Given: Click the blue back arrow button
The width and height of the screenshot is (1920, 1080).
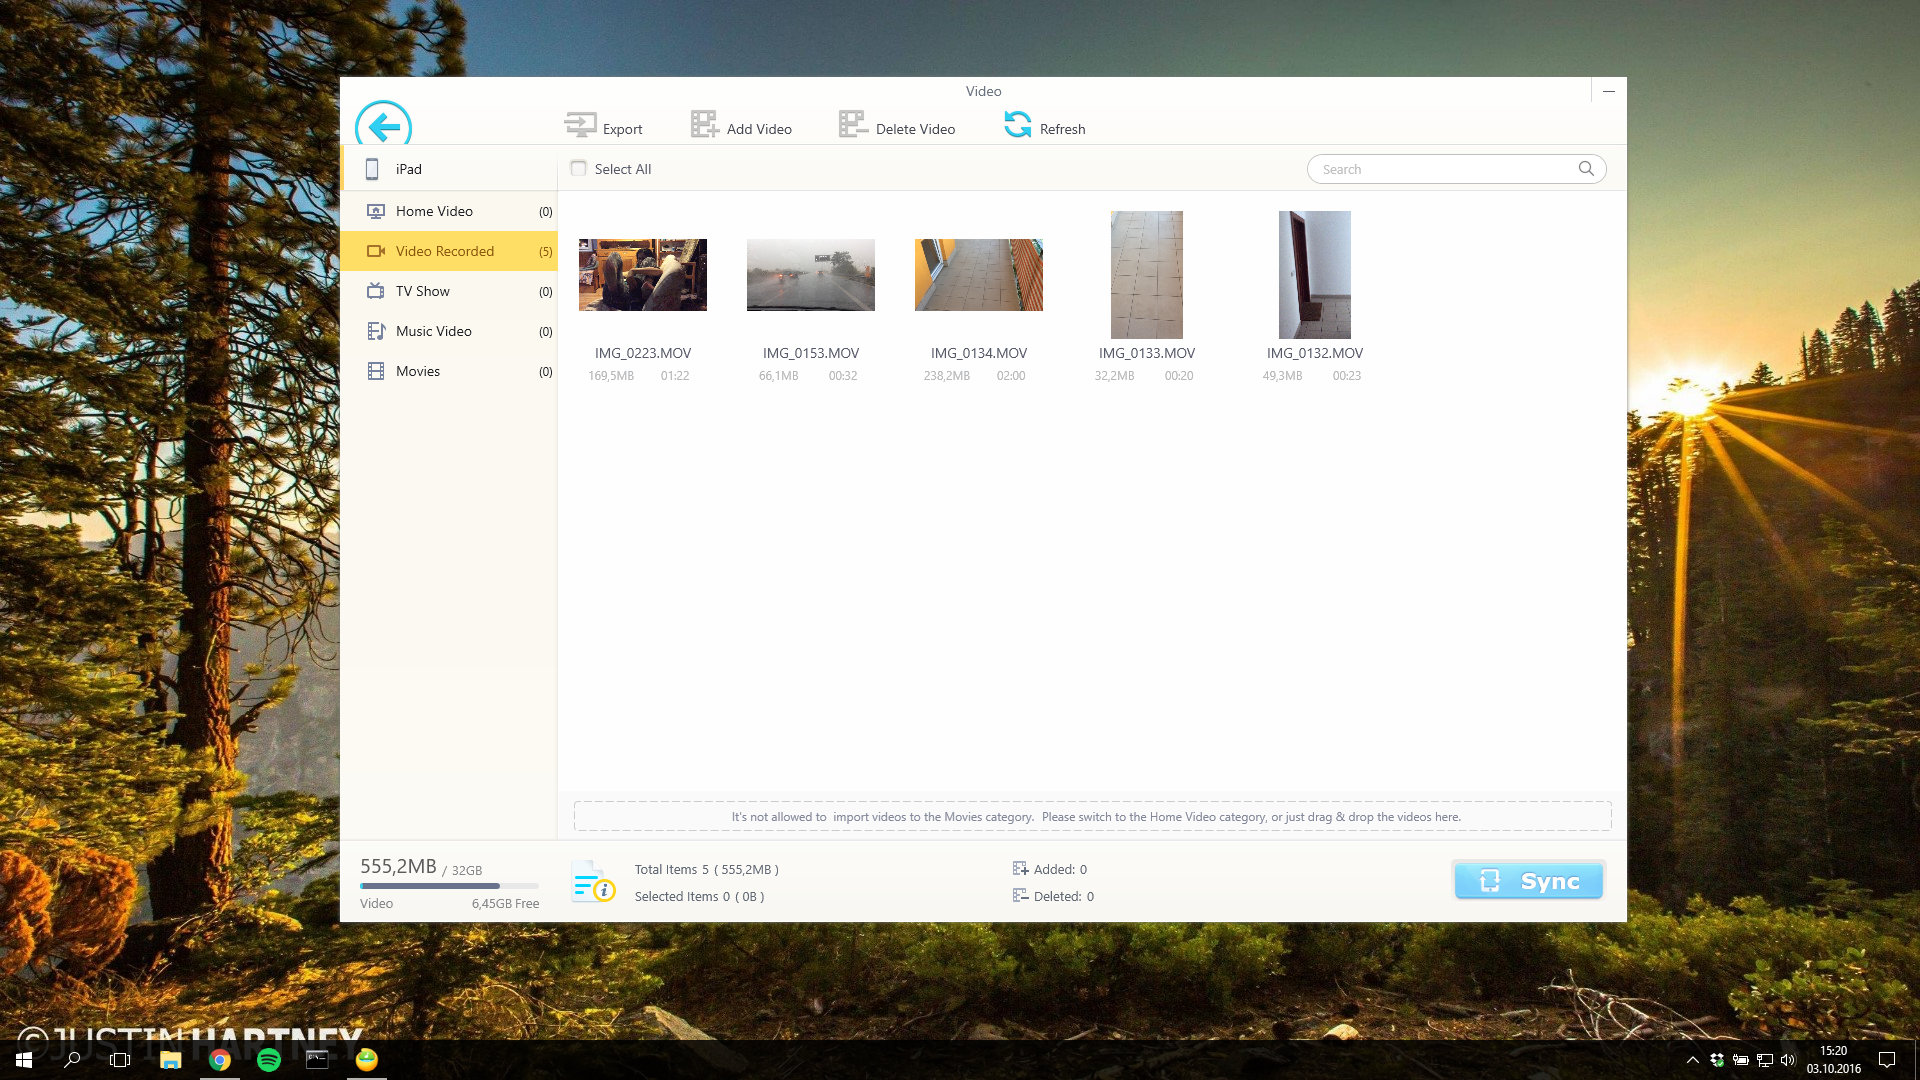Looking at the screenshot, I should pos(383,126).
